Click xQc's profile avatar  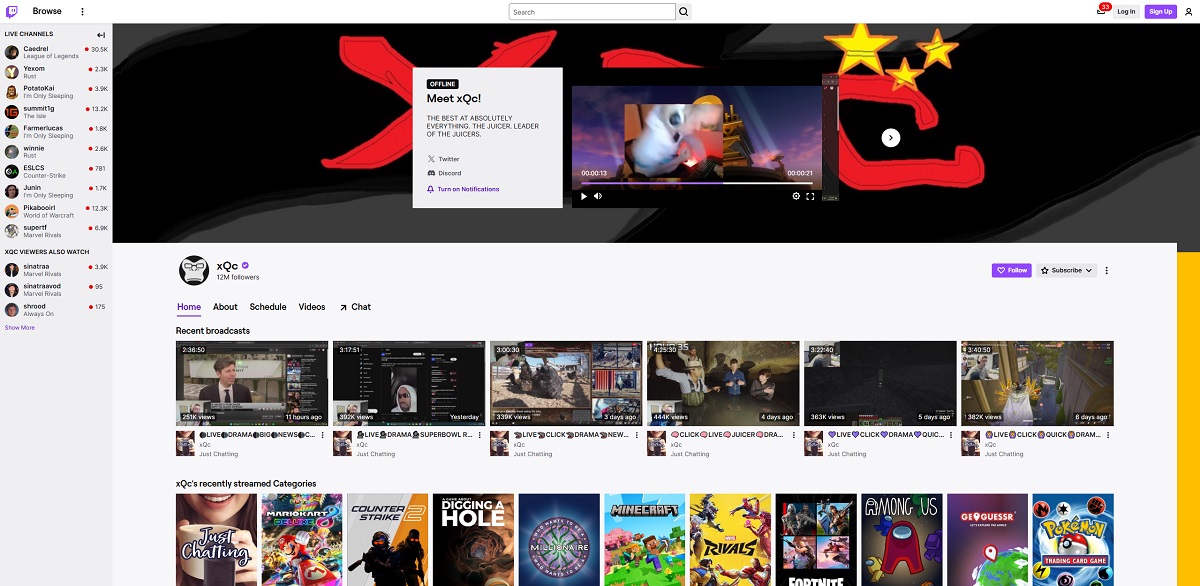tap(194, 270)
